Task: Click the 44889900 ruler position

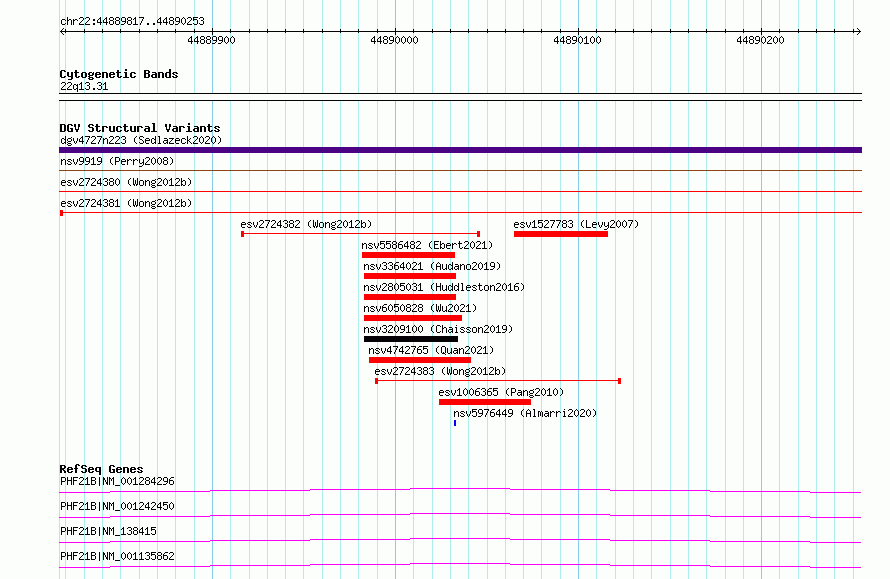Action: click(x=211, y=40)
